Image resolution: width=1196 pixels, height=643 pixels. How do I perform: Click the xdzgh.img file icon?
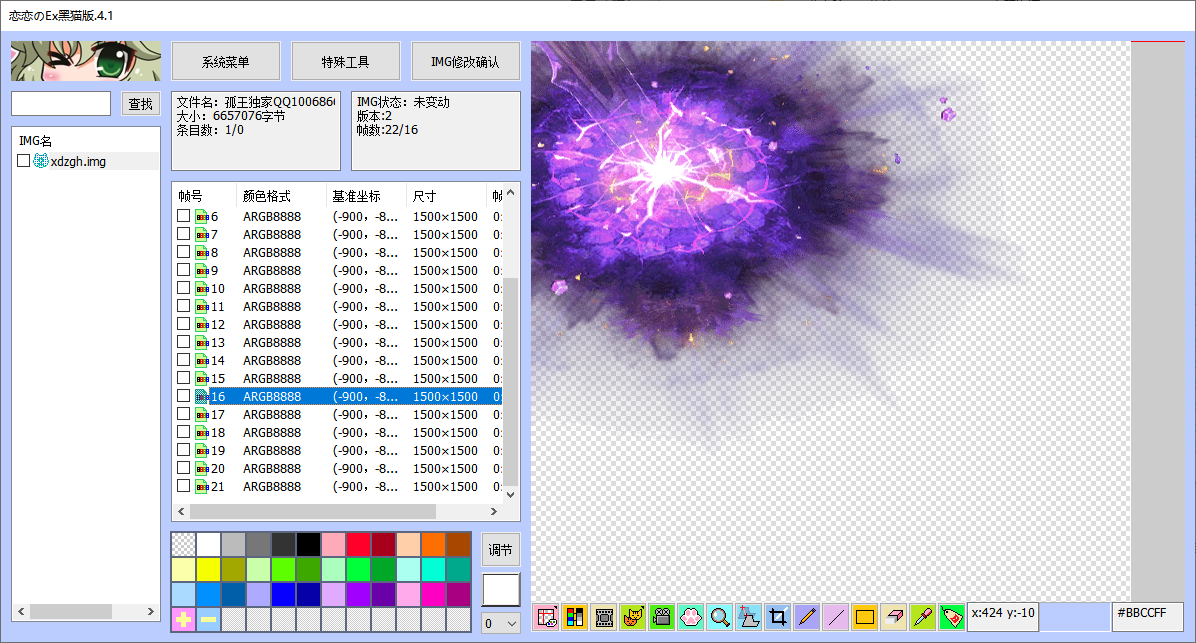click(40, 161)
